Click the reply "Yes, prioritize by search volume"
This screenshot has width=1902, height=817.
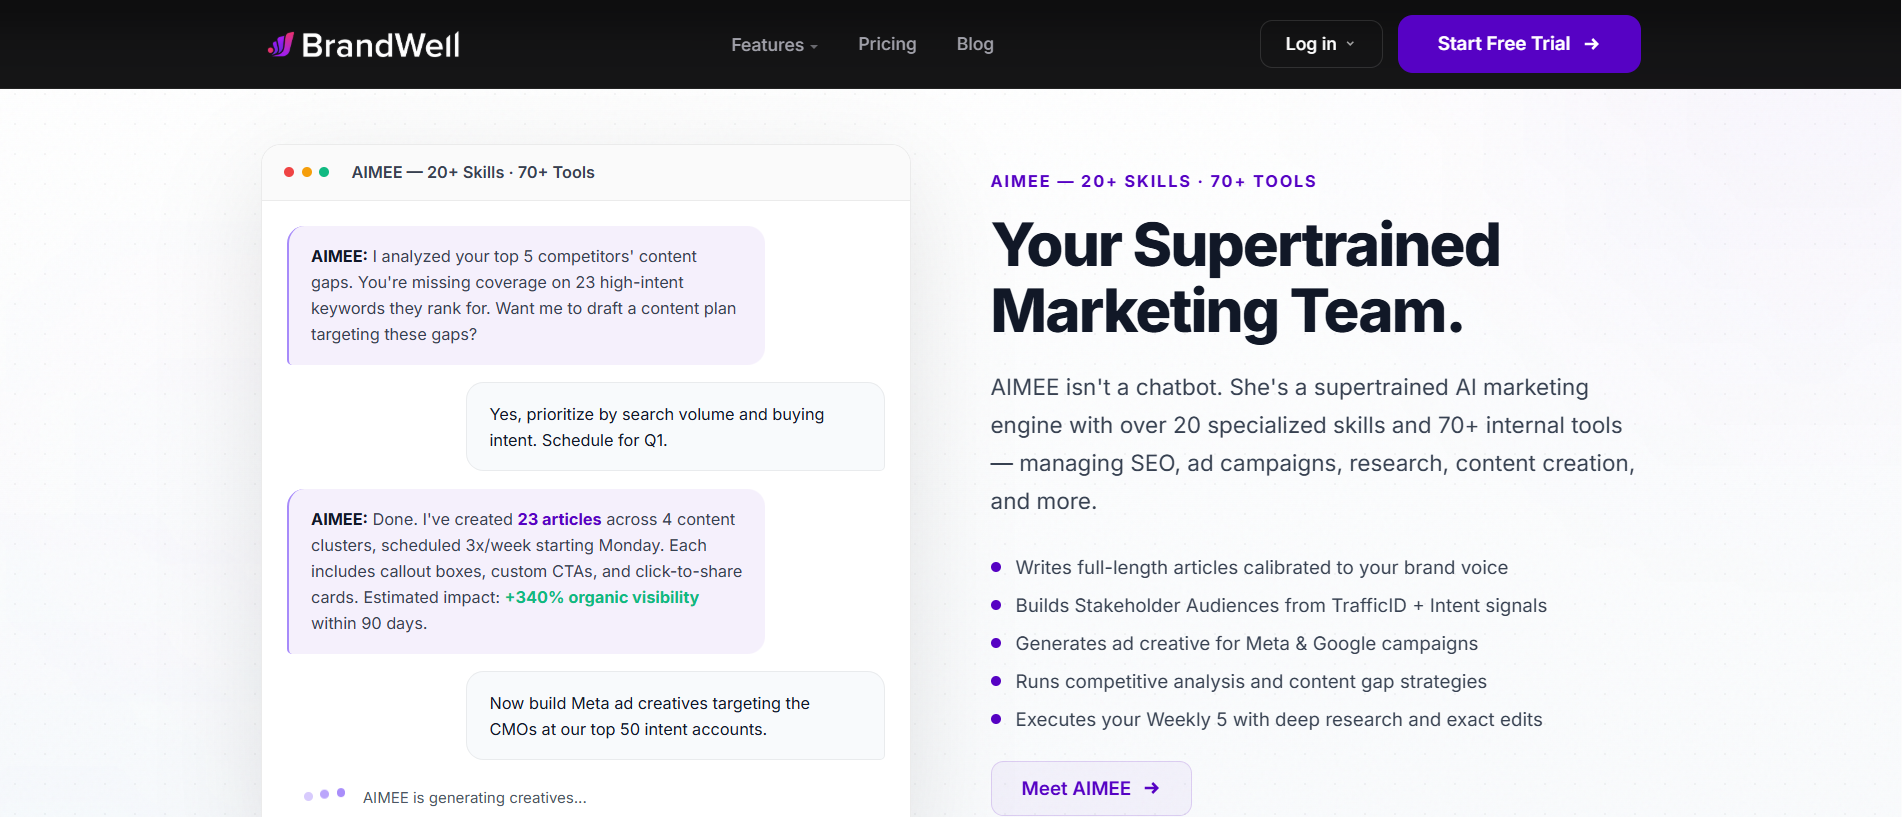(x=675, y=427)
